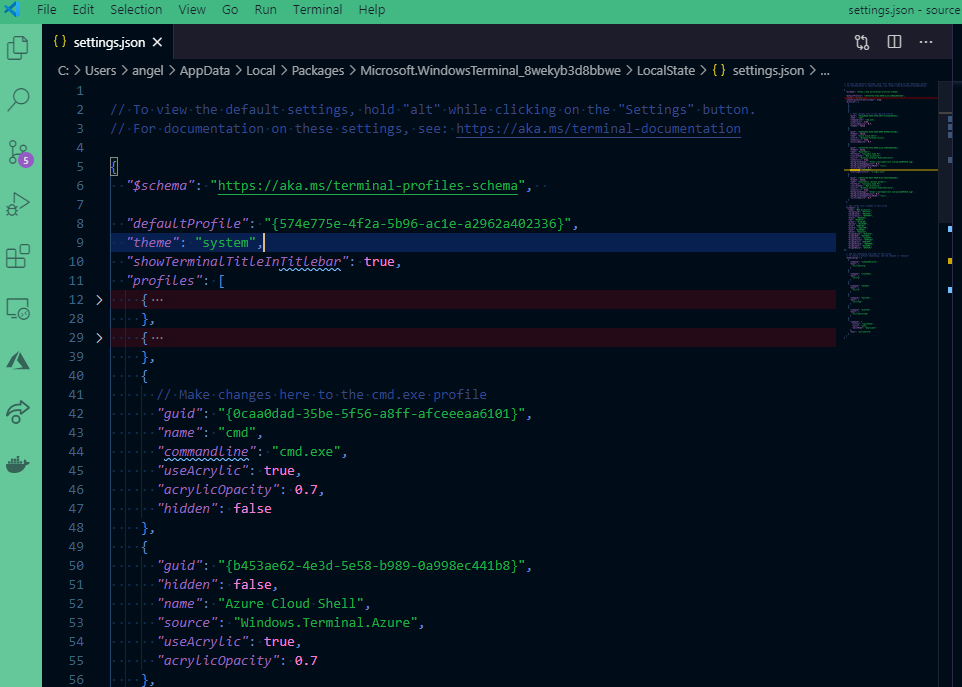Click the "name": "cmd" value on line 43

tap(237, 432)
